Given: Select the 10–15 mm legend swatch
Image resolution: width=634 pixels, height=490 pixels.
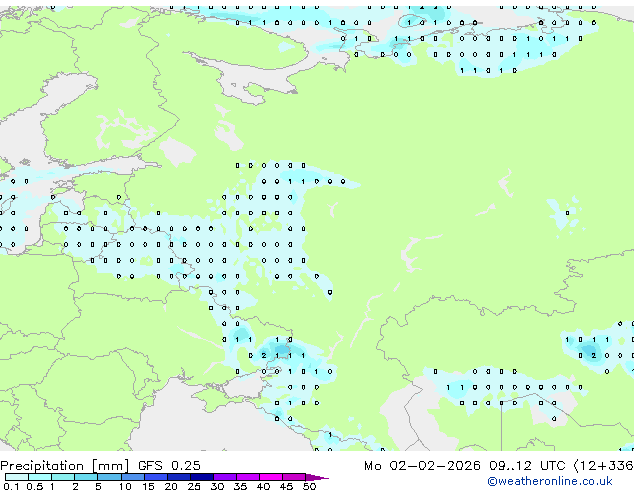Looking at the screenshot, I should point(132,477).
